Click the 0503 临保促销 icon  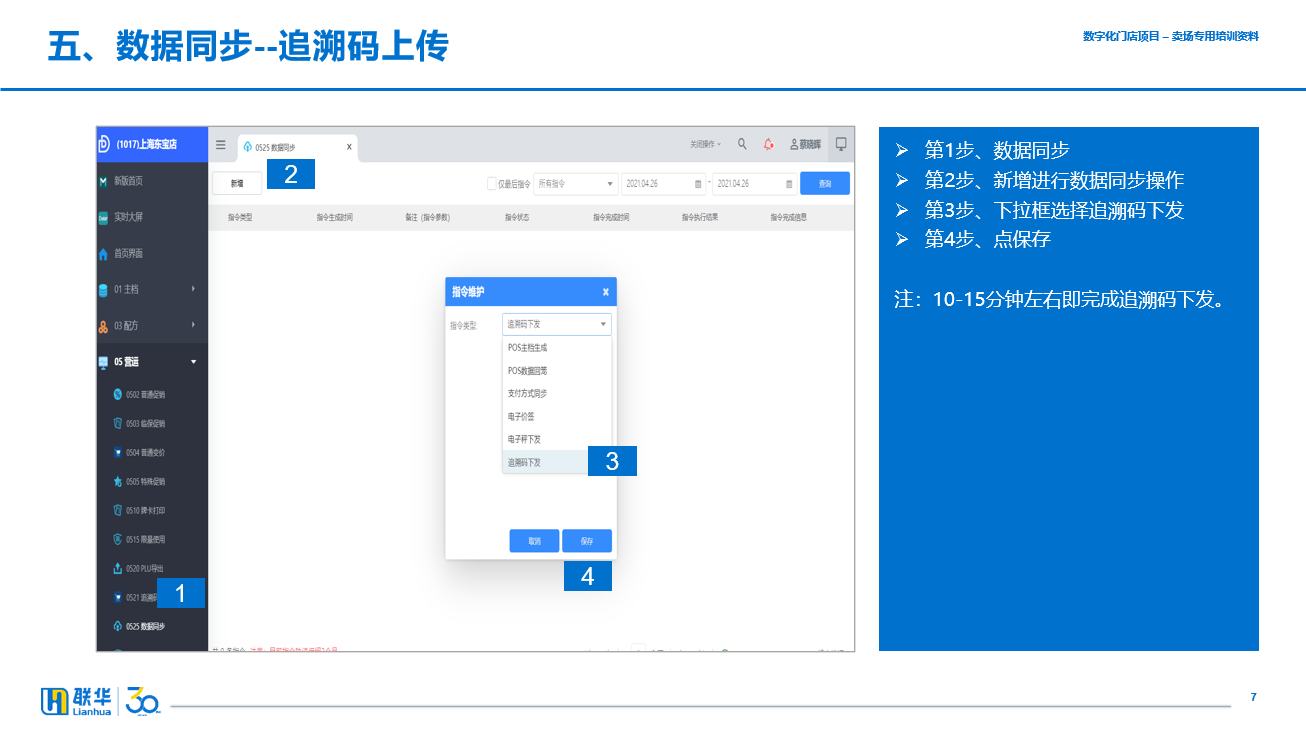[118, 423]
